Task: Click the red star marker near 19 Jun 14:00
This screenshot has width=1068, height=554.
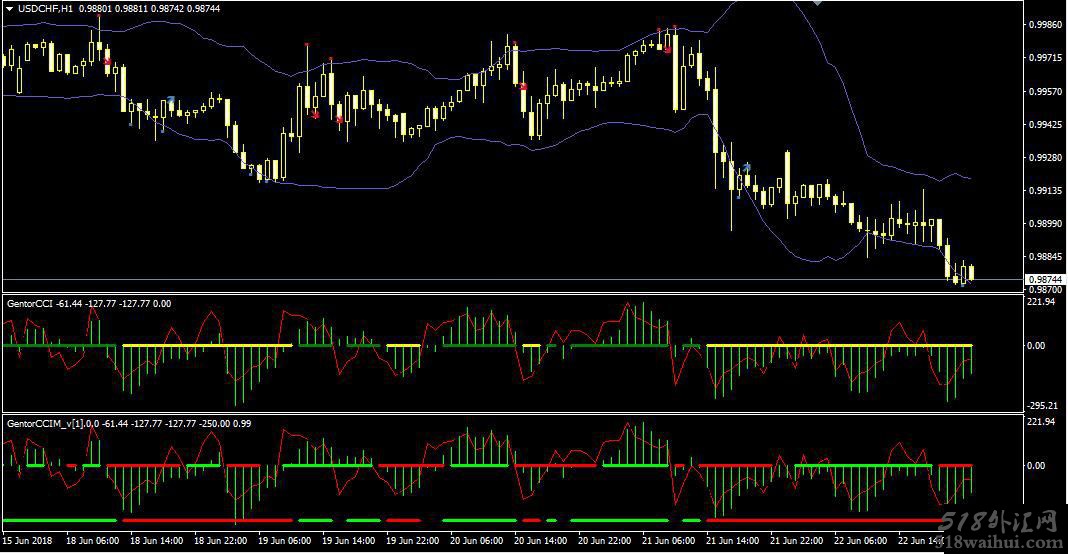Action: pyautogui.click(x=340, y=120)
